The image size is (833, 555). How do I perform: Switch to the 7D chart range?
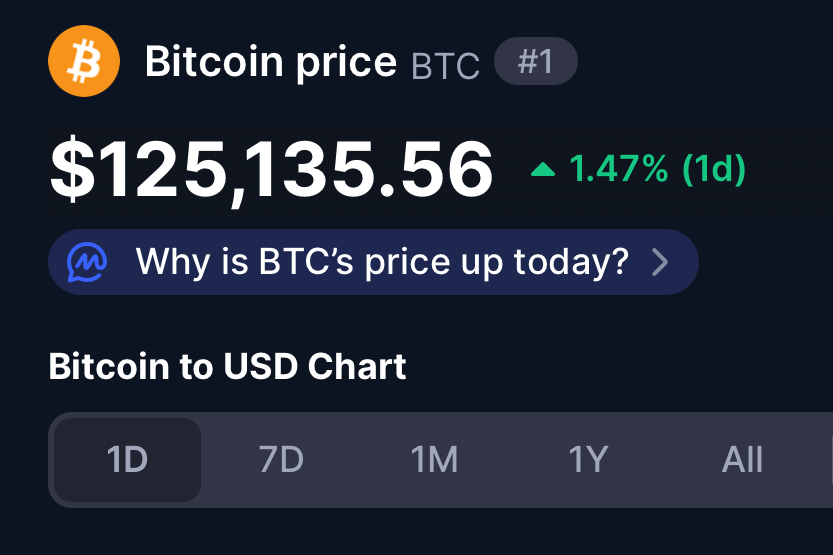[x=281, y=460]
